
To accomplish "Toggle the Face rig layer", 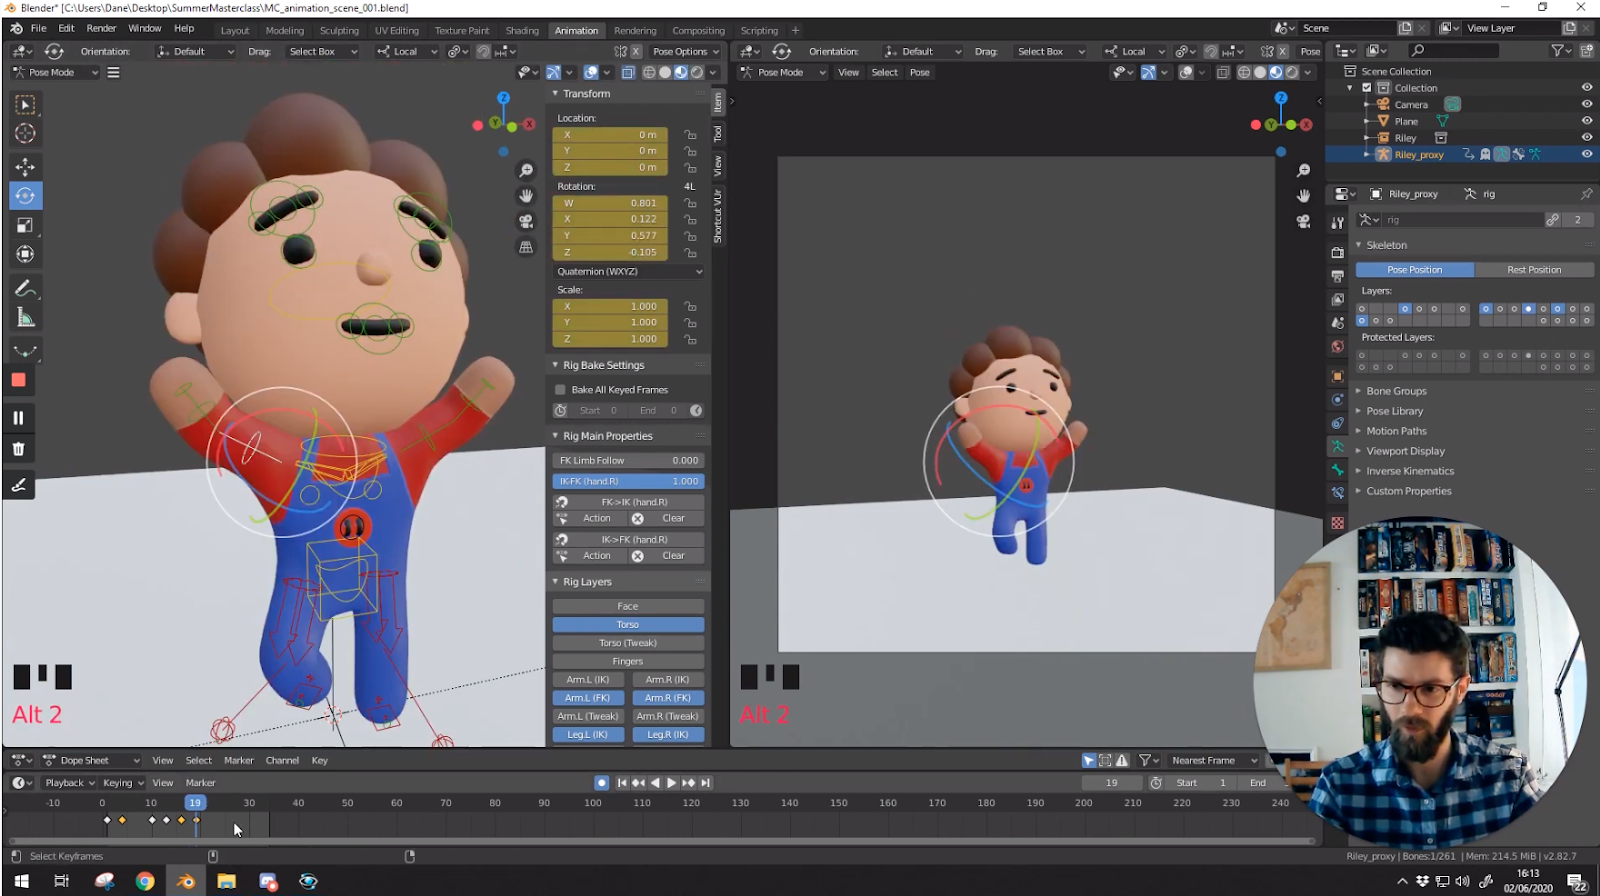I will click(628, 607).
